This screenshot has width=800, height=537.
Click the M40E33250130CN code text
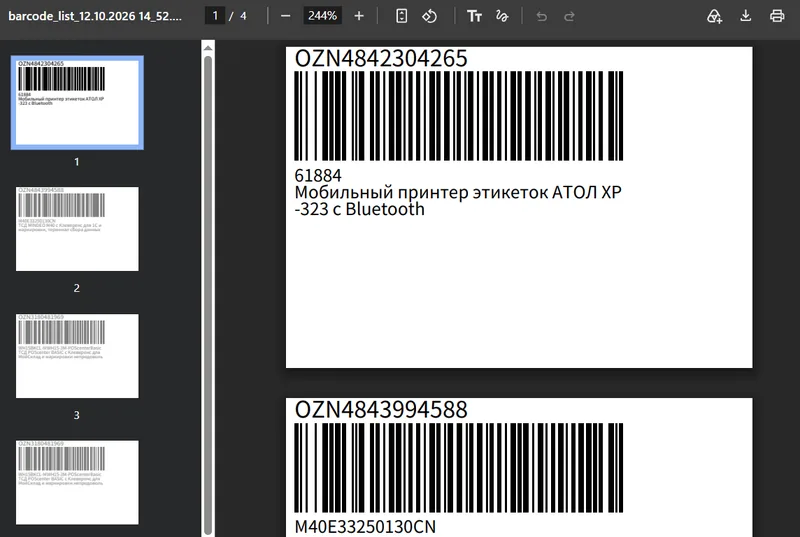point(365,527)
